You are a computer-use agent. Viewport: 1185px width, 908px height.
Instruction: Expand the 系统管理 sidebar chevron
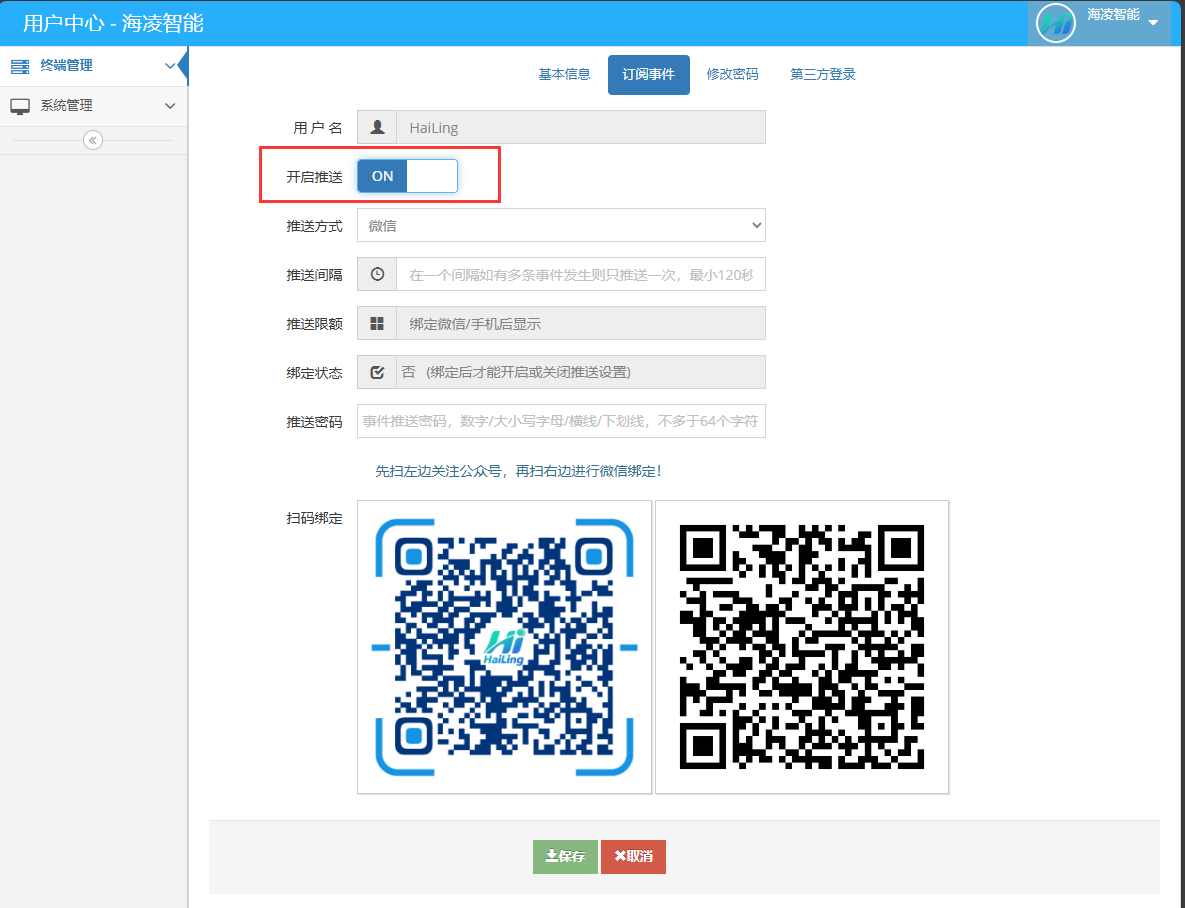pos(170,106)
